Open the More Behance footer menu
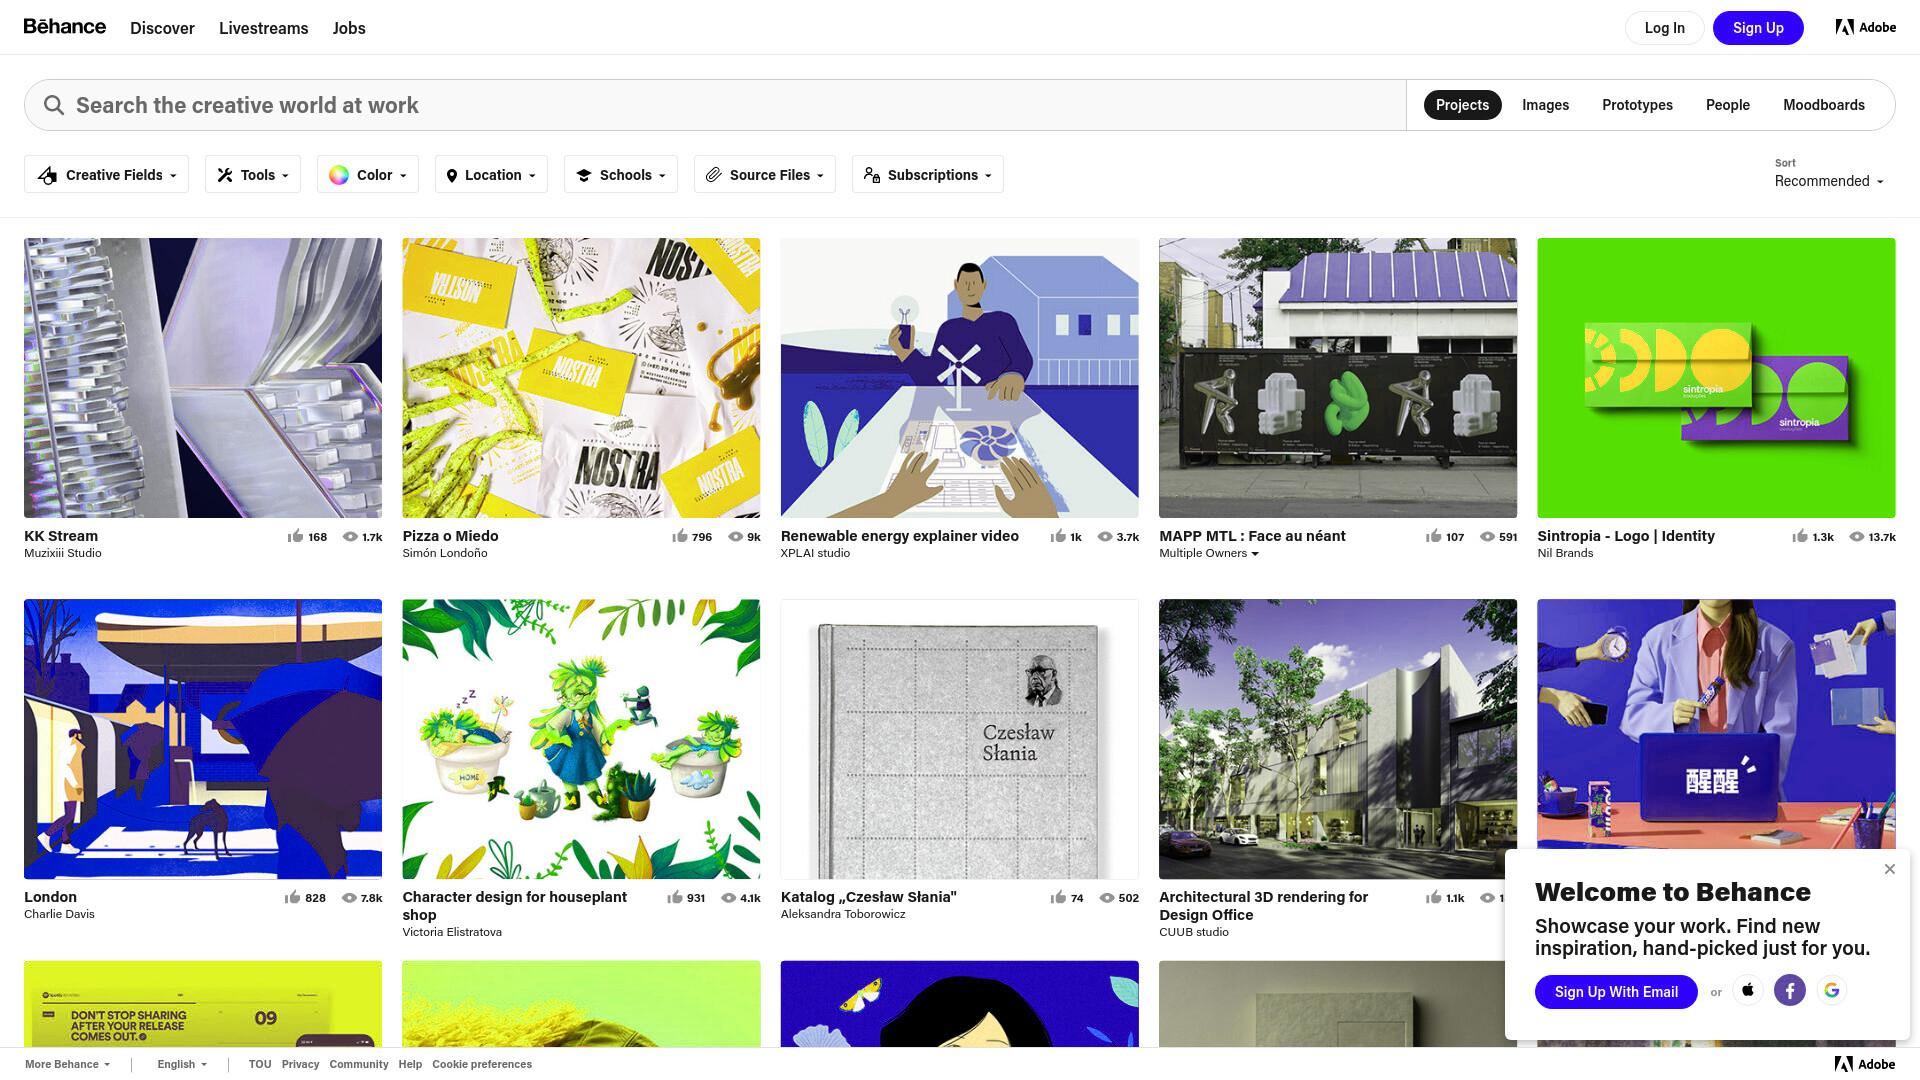The width and height of the screenshot is (1920, 1080). [x=68, y=1064]
